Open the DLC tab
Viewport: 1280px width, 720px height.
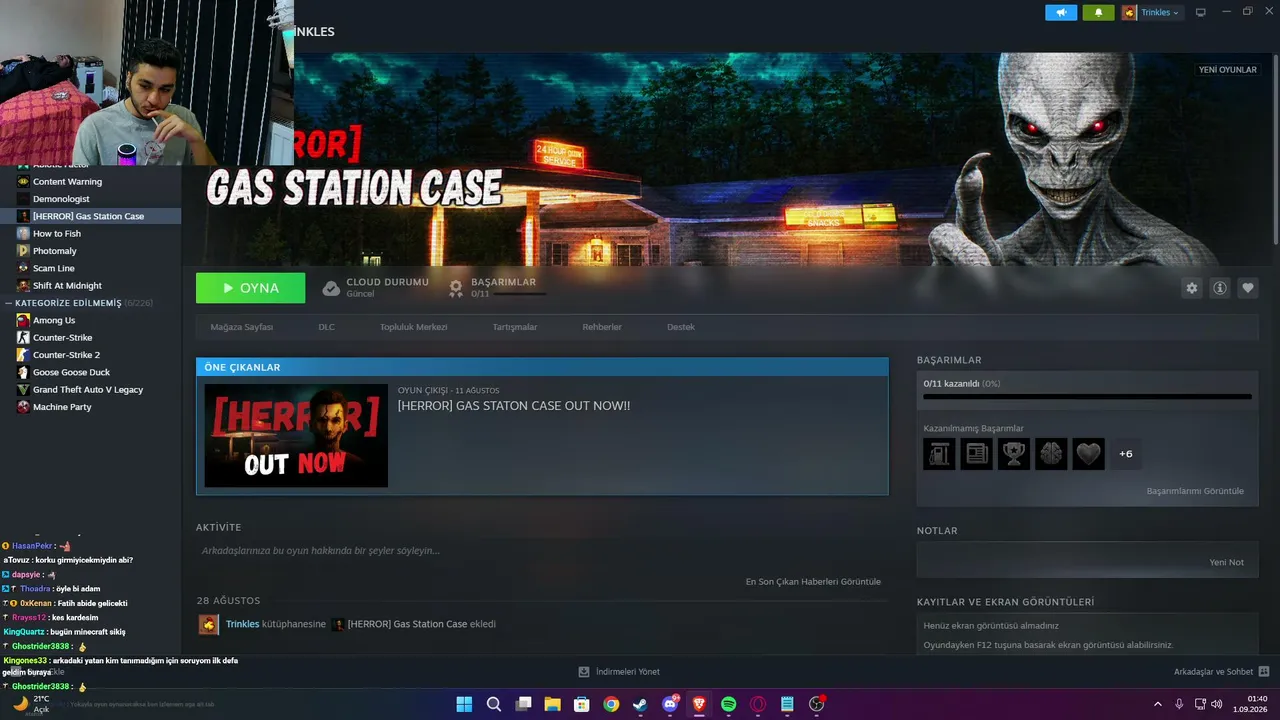click(327, 327)
